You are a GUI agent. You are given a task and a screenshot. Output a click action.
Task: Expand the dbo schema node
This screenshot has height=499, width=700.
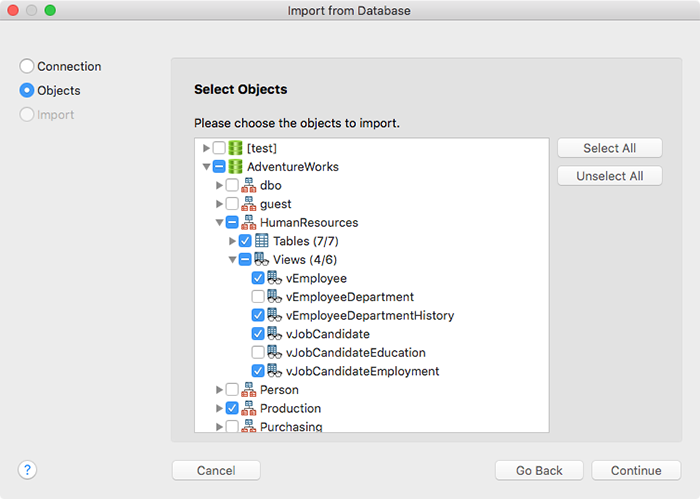(x=219, y=185)
